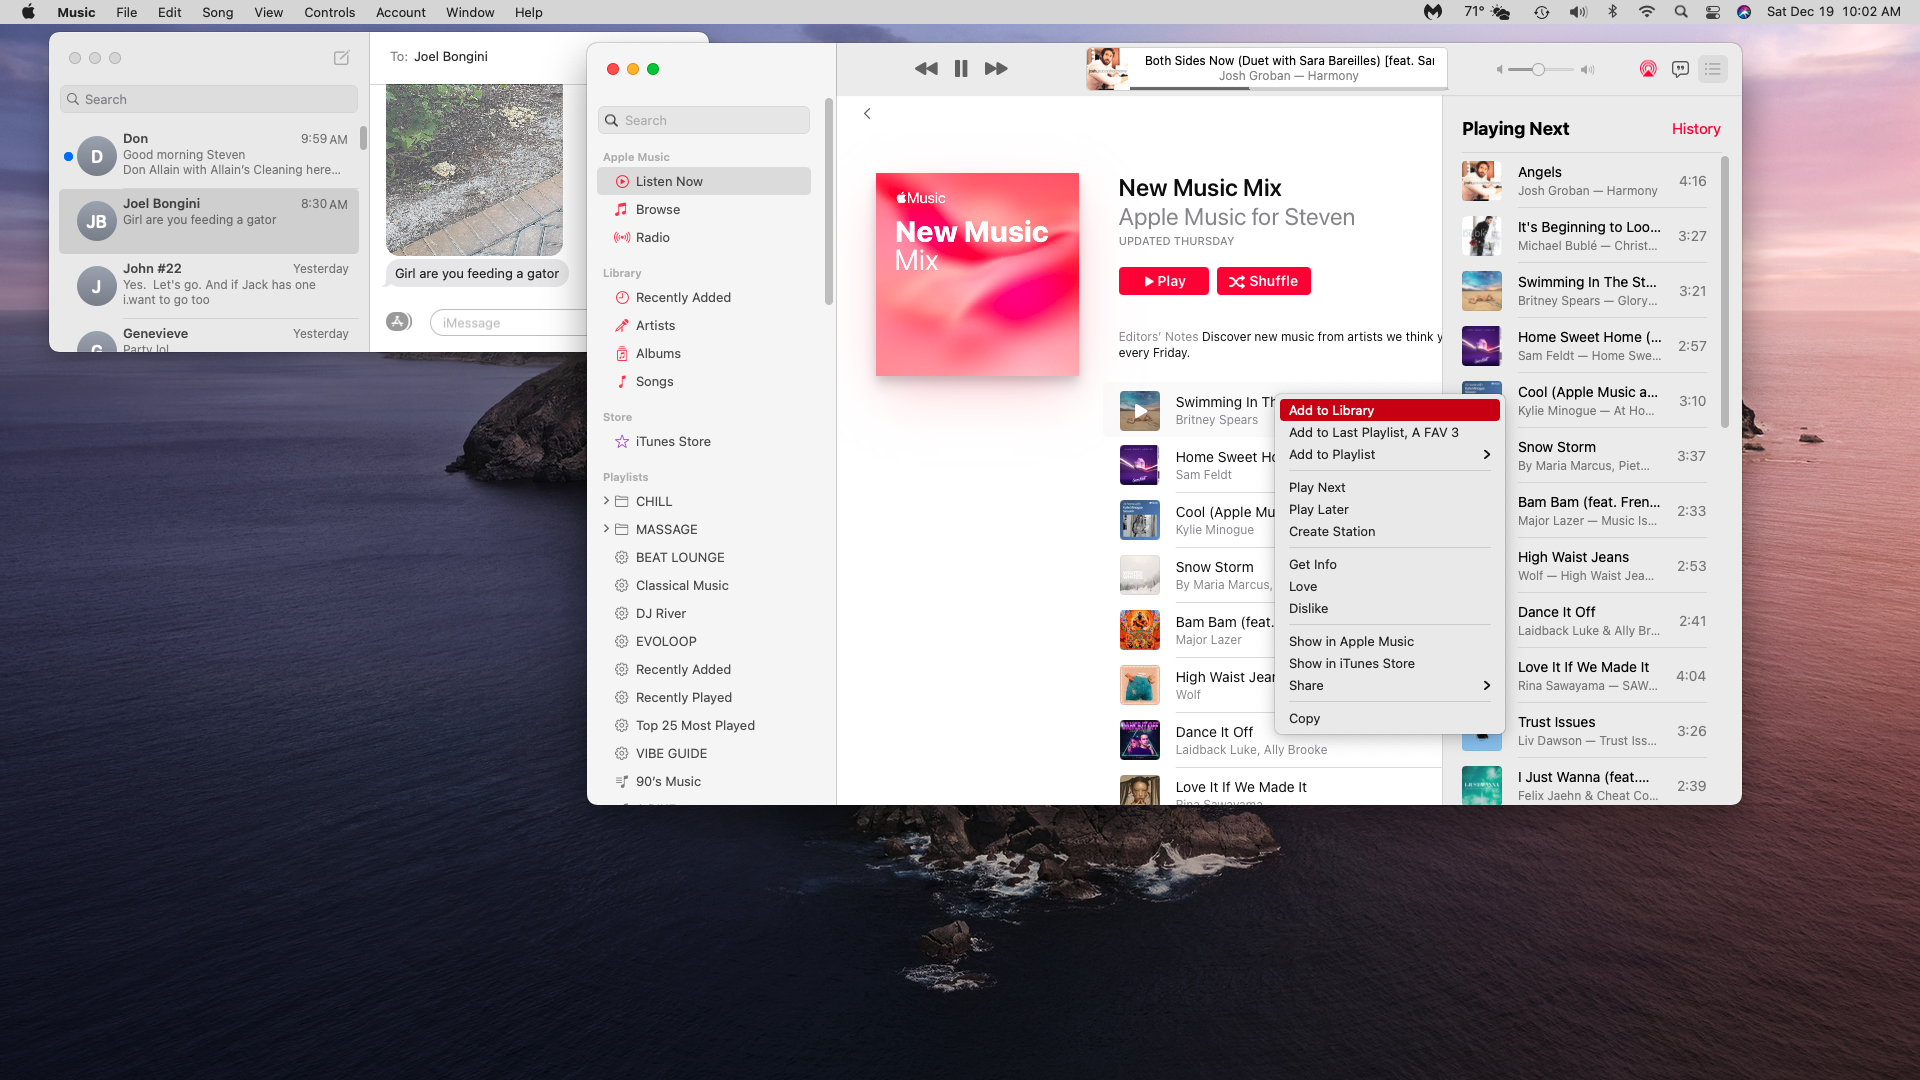Pause the currently playing song

[960, 69]
